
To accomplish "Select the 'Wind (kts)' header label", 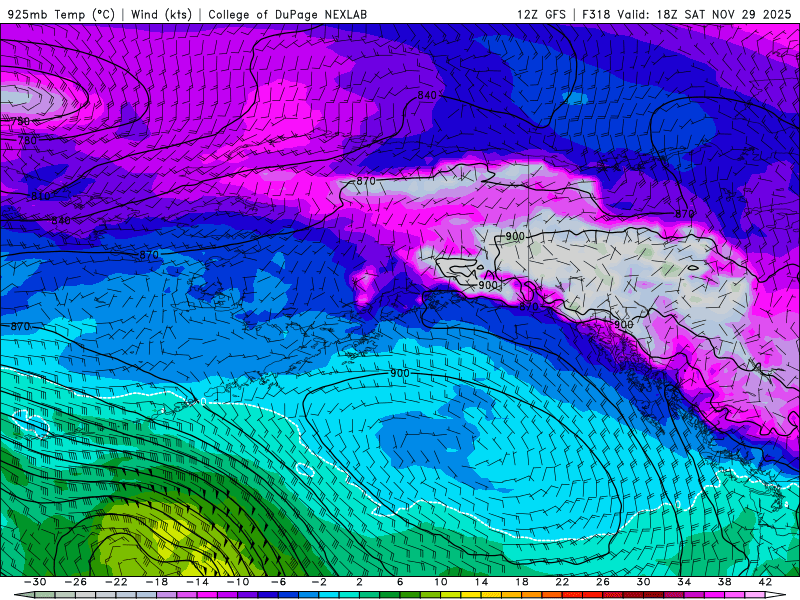I will click(161, 14).
